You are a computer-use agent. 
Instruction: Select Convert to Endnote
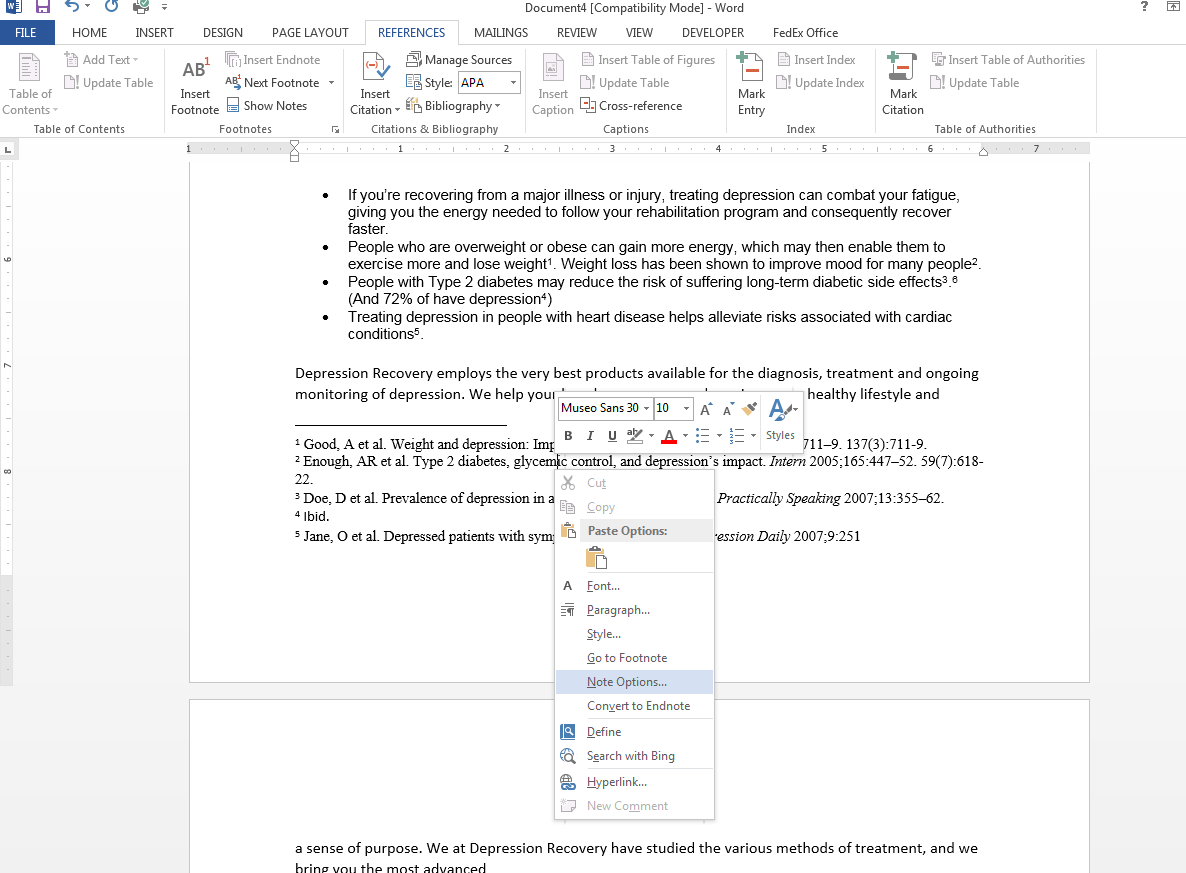tap(638, 706)
